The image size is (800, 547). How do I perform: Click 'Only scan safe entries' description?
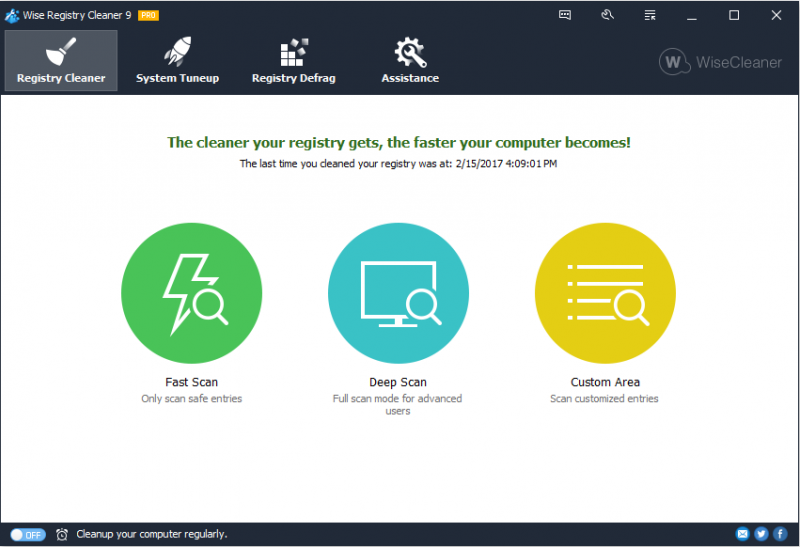tap(191, 399)
